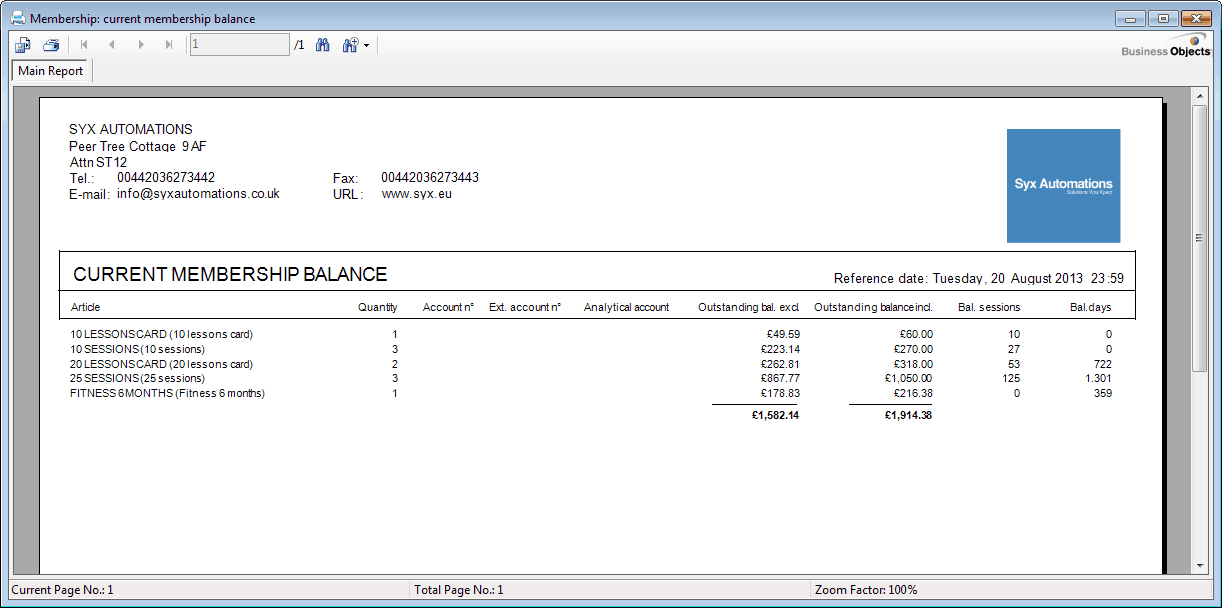
Task: Click the zoom binoculars-plus icon
Action: click(x=350, y=45)
